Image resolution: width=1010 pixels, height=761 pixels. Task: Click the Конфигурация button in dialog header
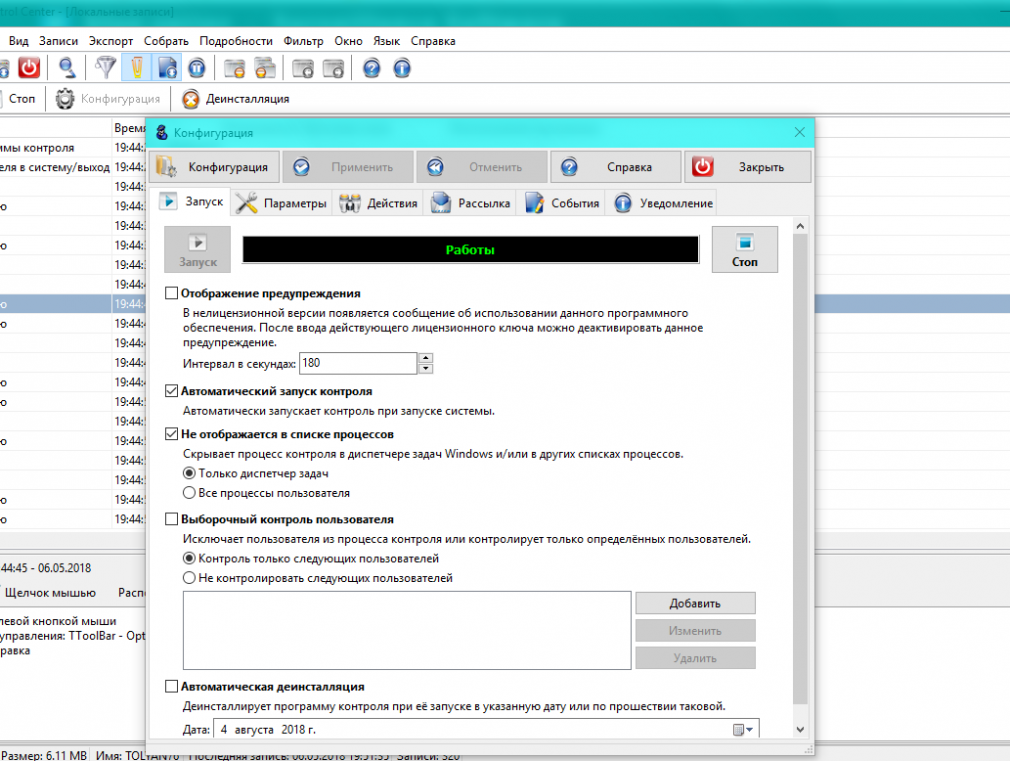(216, 167)
